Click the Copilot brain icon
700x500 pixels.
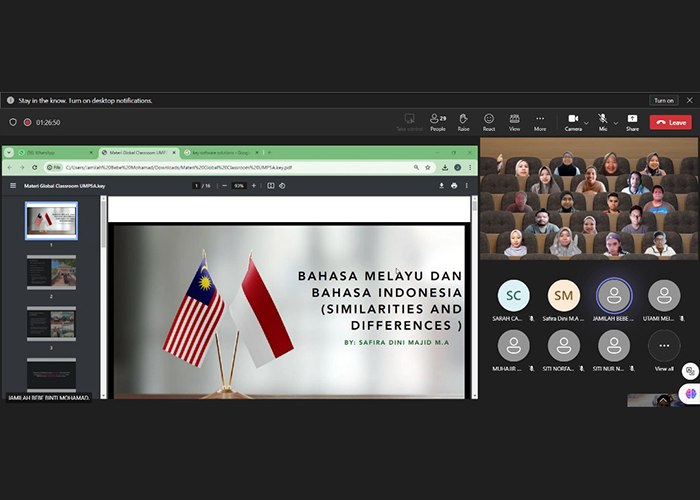690,393
